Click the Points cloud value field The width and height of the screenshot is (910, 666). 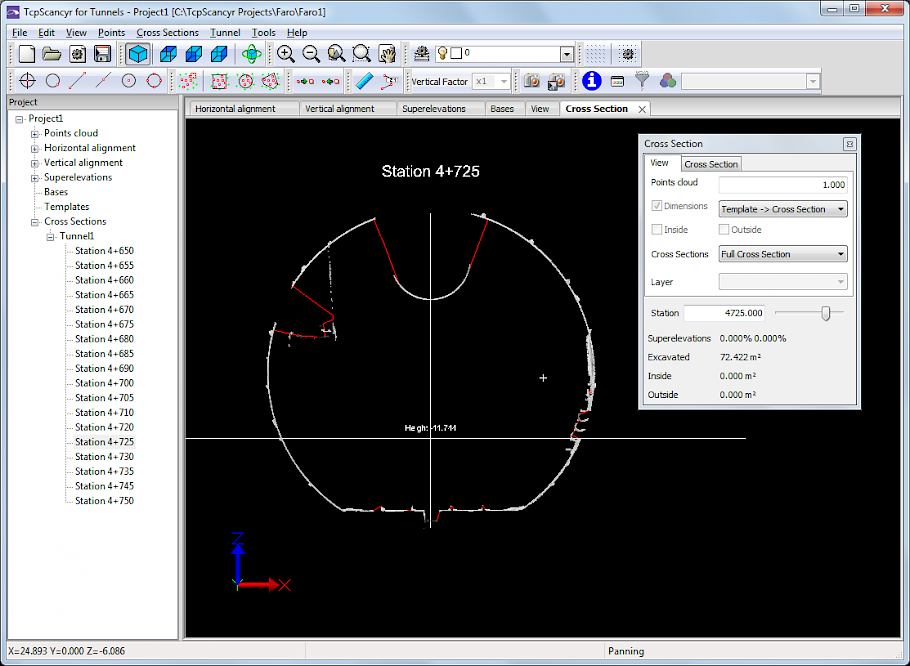pyautogui.click(x=783, y=185)
